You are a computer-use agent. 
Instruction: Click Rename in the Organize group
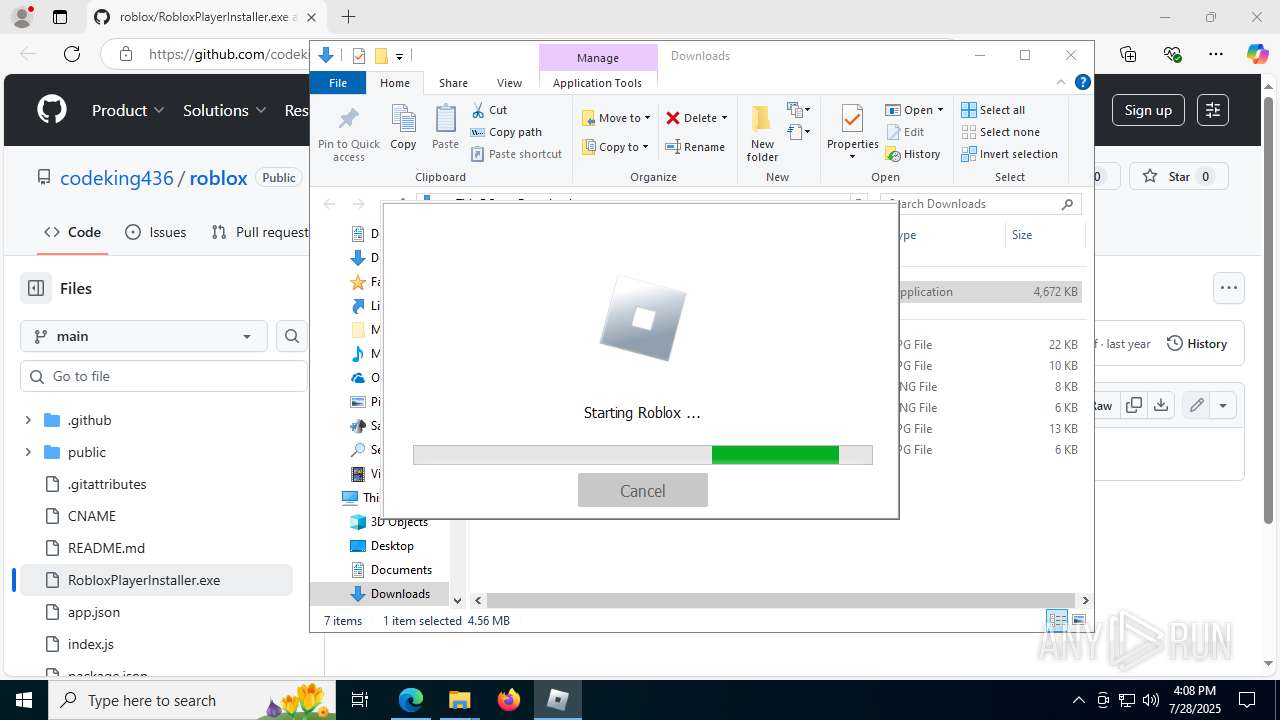(x=696, y=147)
